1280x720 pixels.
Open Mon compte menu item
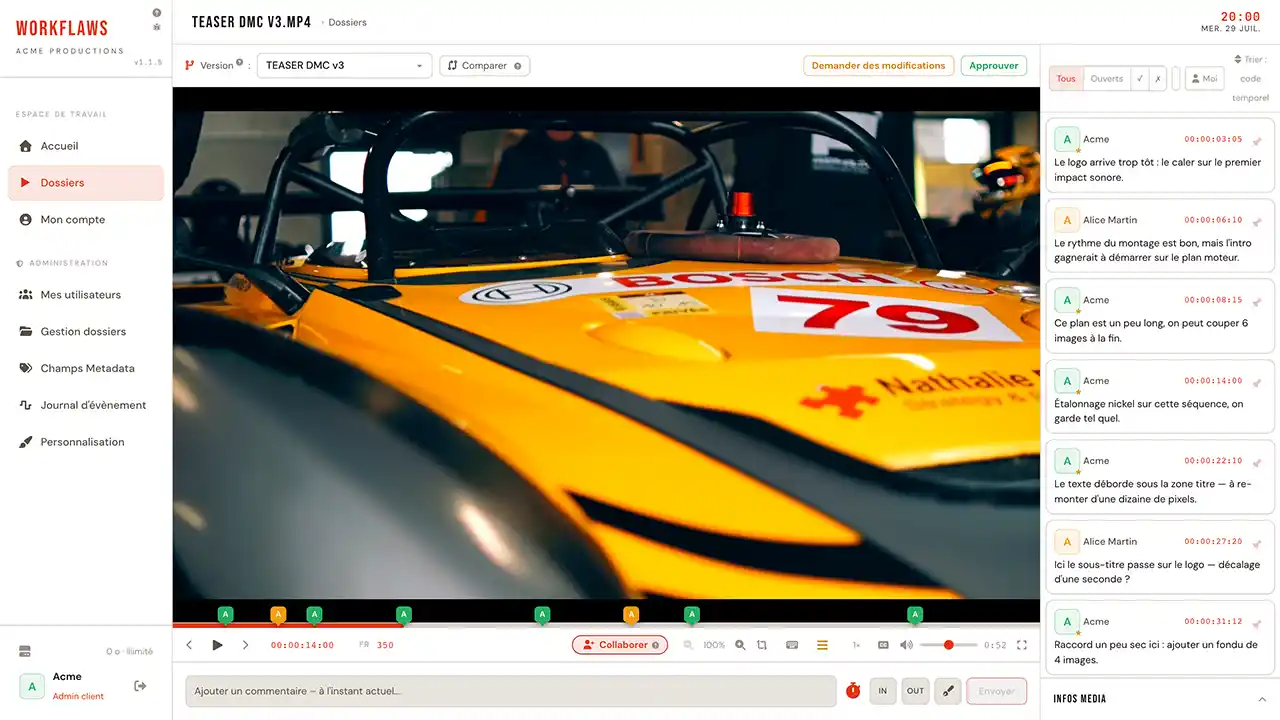pos(86,220)
